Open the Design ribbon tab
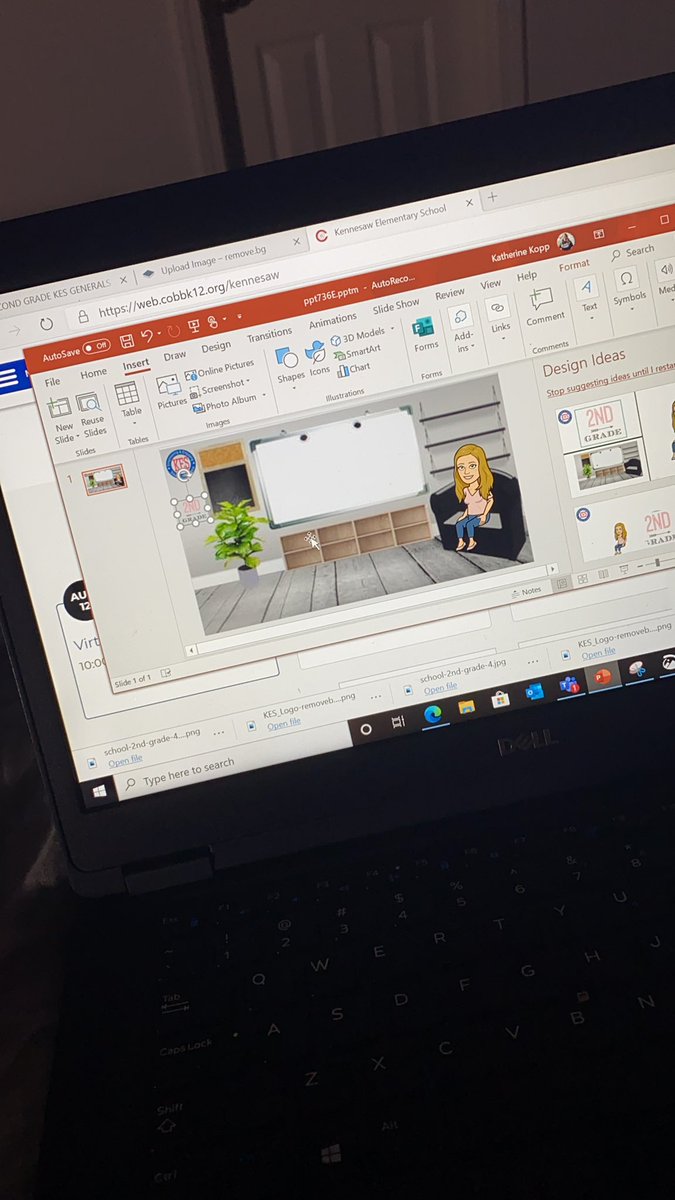Screen dimensions: 675x1200 [x=215, y=347]
